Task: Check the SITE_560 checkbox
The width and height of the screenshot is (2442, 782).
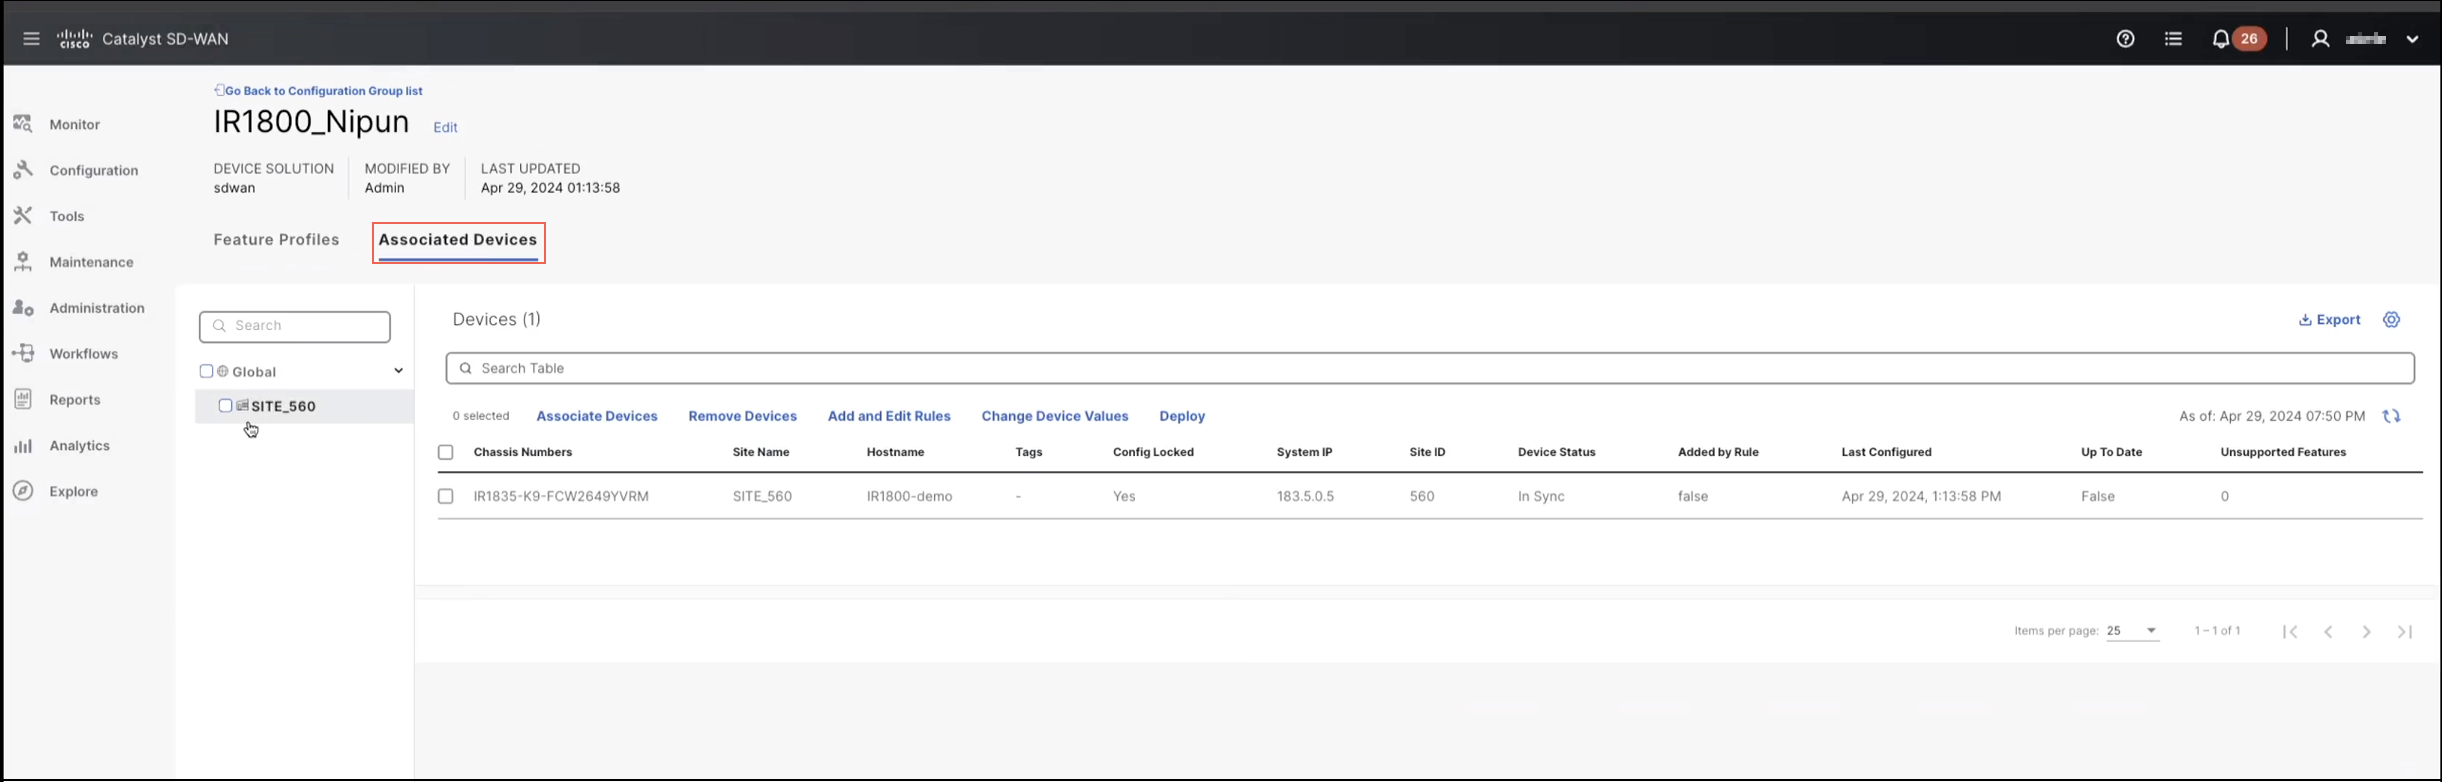Action: click(225, 406)
